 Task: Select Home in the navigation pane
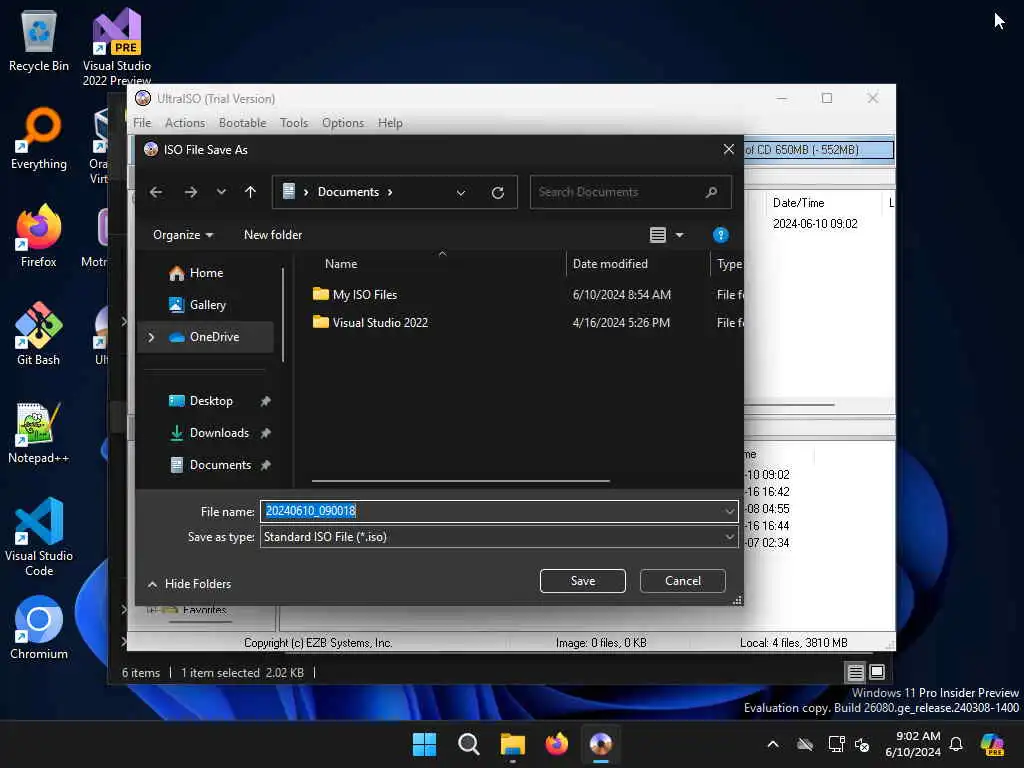206,273
